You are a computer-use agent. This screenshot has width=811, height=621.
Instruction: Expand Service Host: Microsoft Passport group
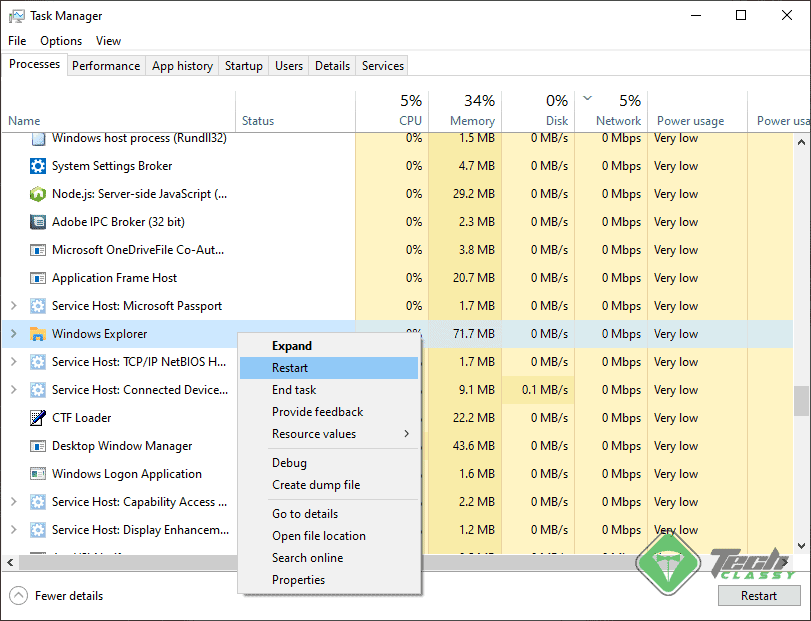[x=13, y=306]
